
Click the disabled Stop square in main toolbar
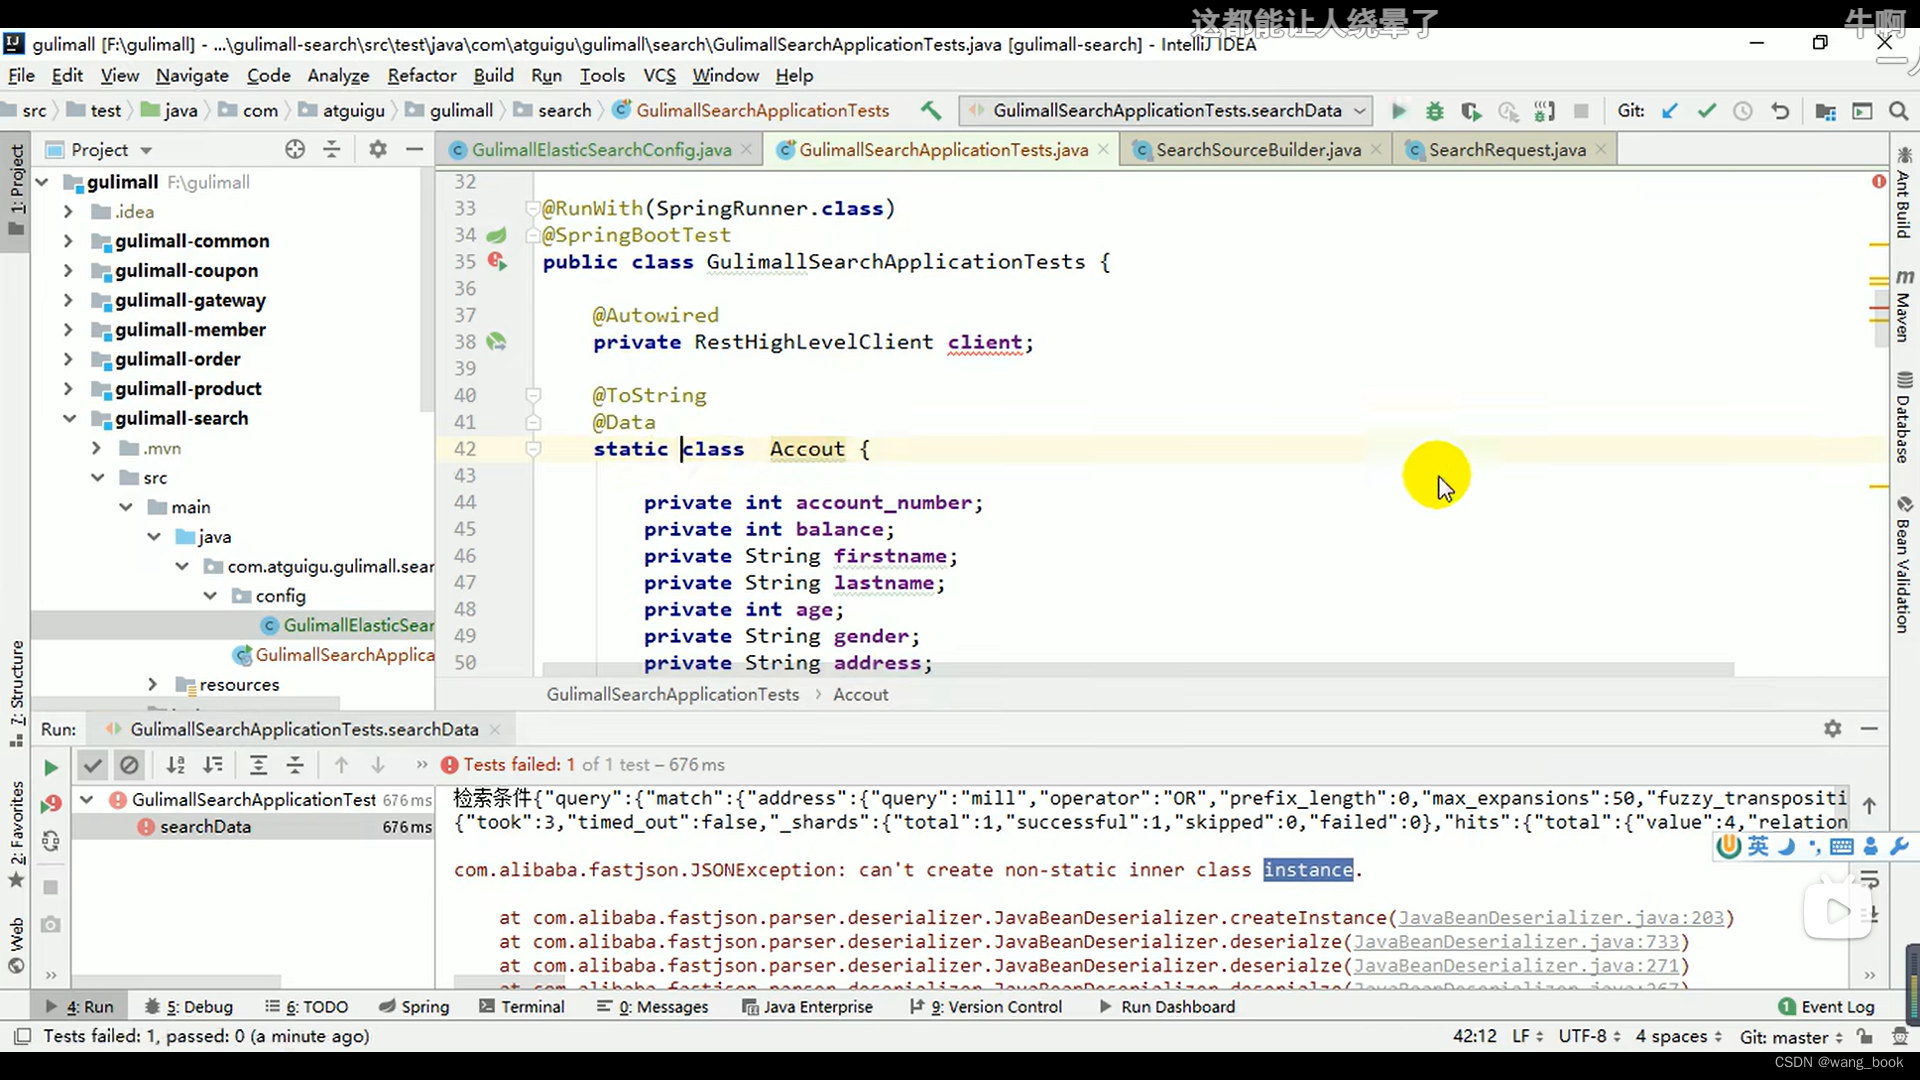(1581, 111)
